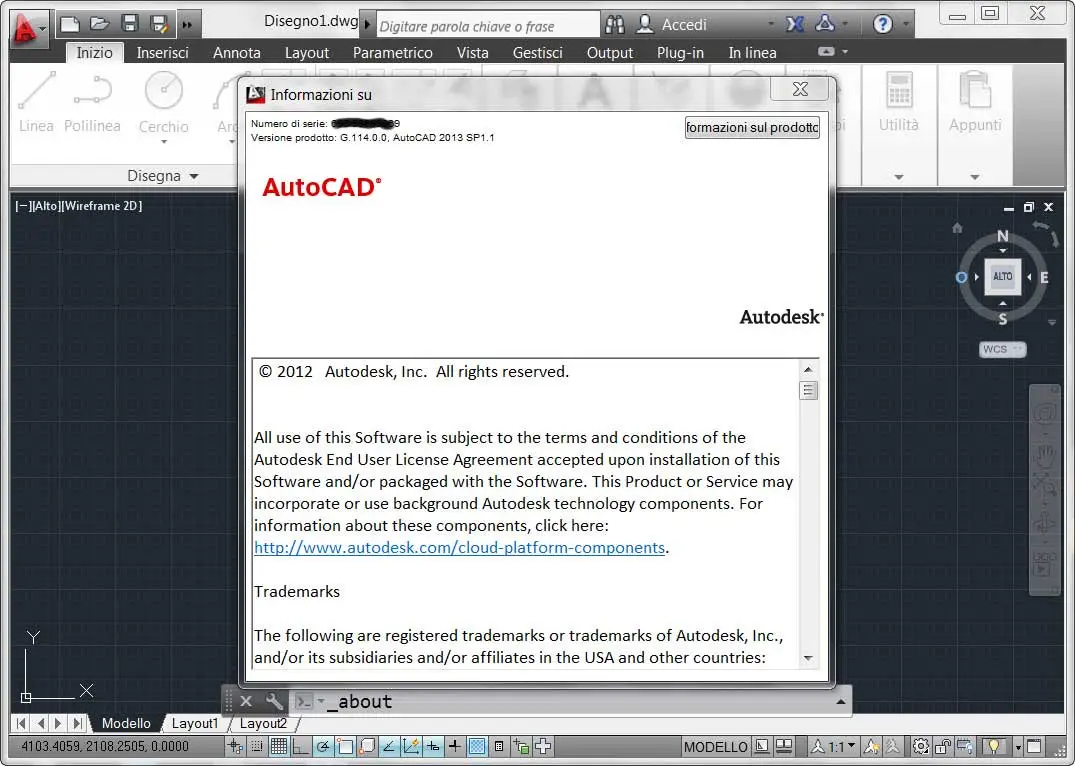Open the WCS coordinate system dropdown
The image size is (1075, 766).
[x=1002, y=350]
